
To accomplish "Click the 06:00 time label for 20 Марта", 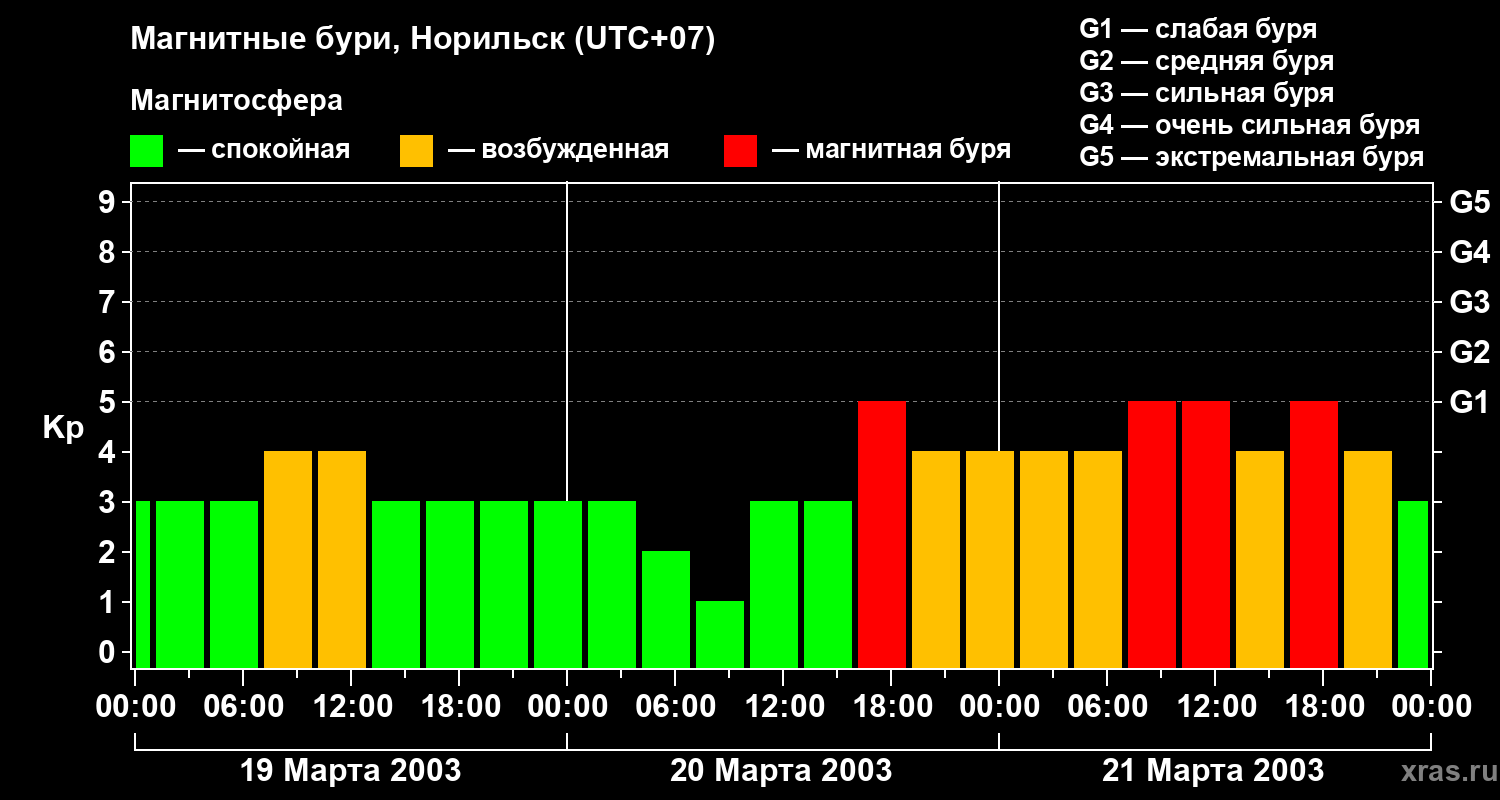I will (x=675, y=706).
